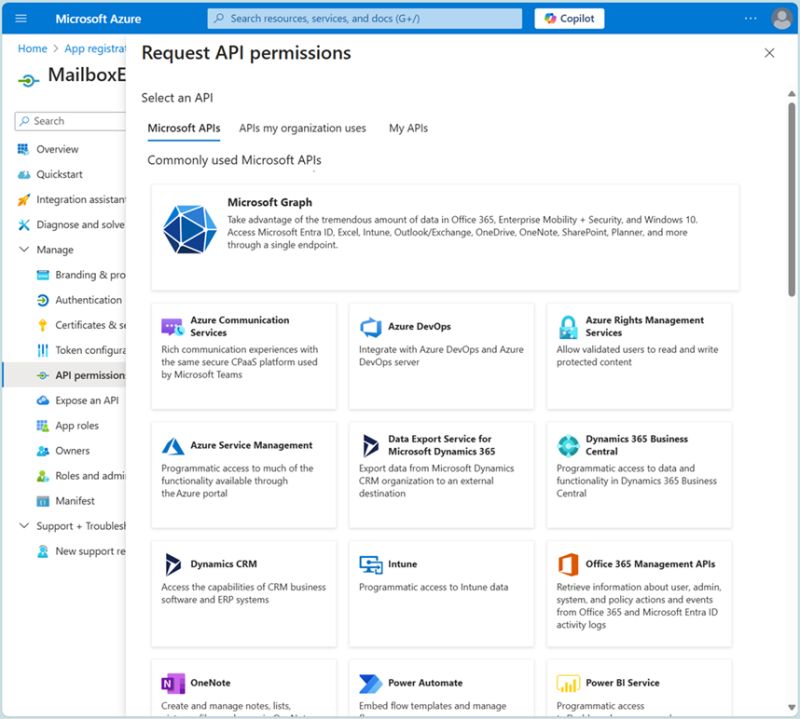800x719 pixels.
Task: Open the hamburger portal menu
Action: (x=21, y=19)
